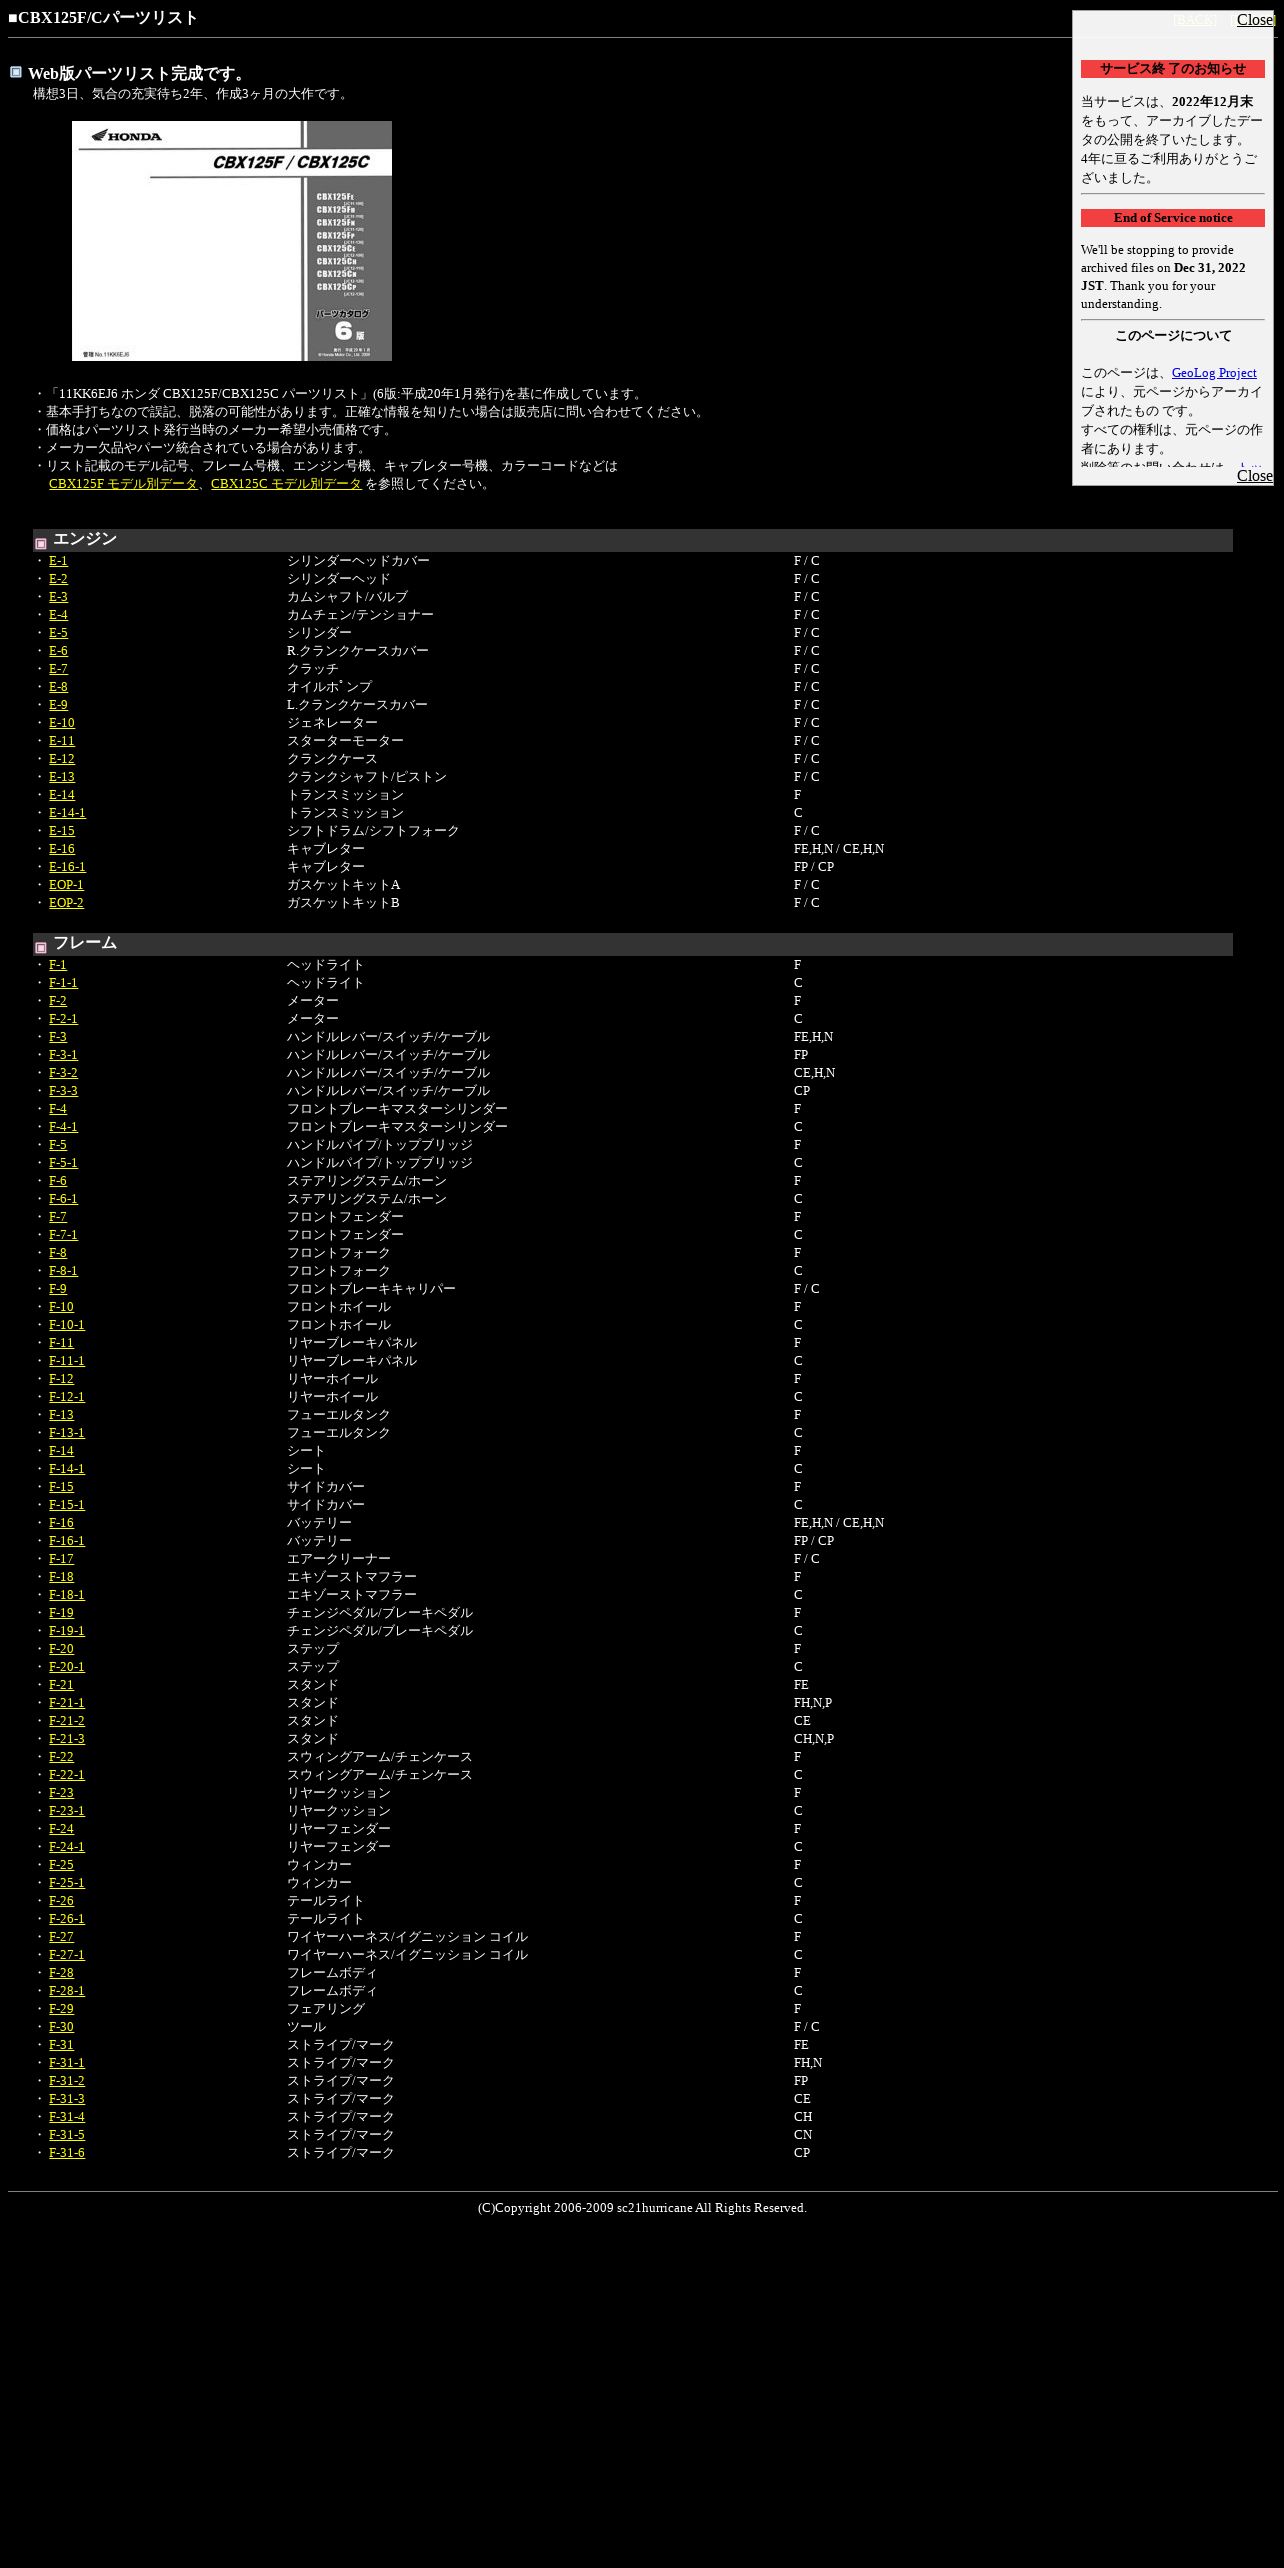Open E-2 シリンダーヘッド parts page

[58, 579]
